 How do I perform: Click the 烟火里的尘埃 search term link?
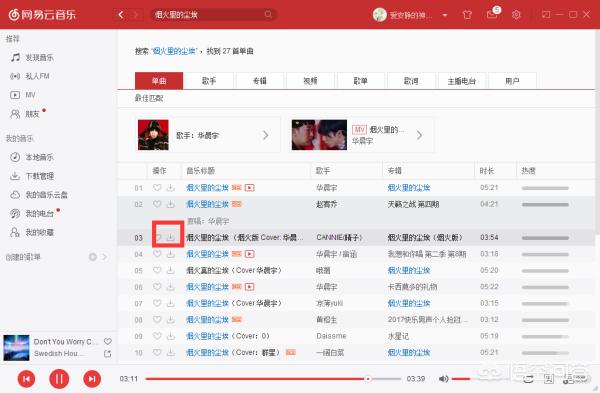[174, 51]
